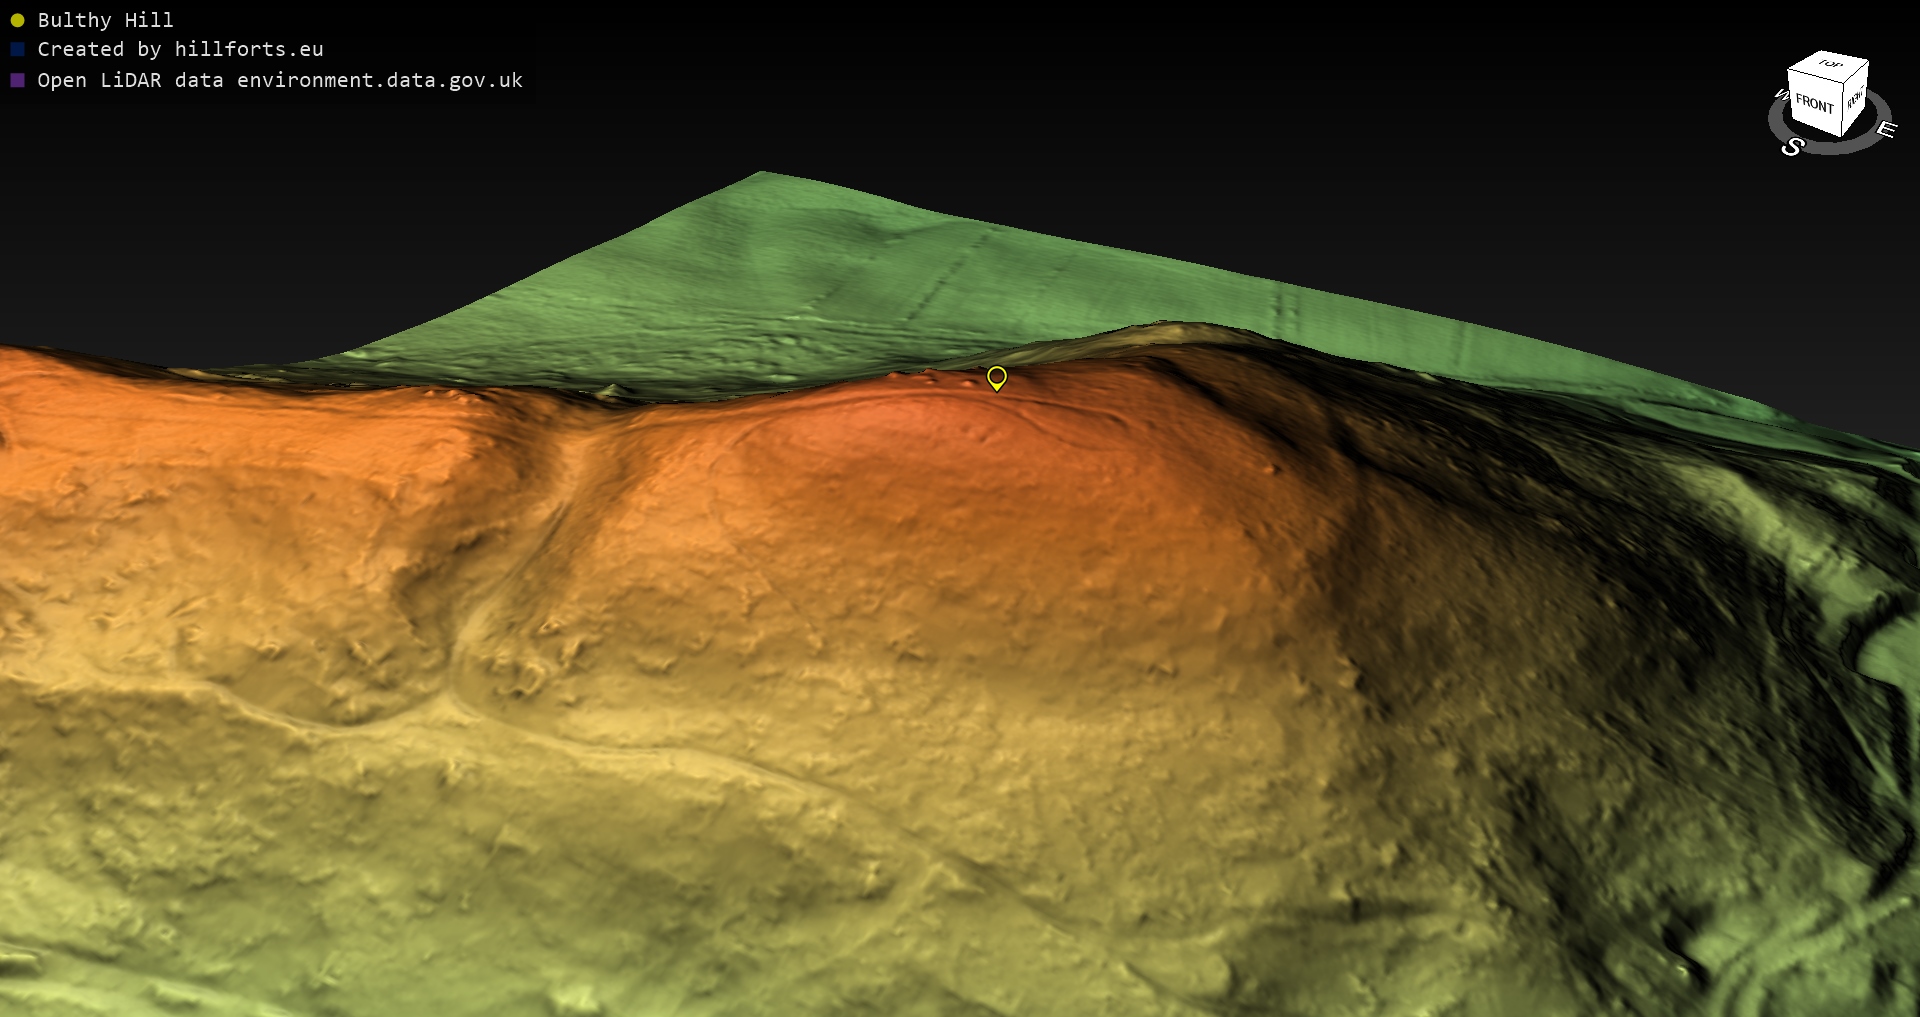Select the Bulthy Hill legend label
Screen dimensions: 1920x1017
point(105,20)
